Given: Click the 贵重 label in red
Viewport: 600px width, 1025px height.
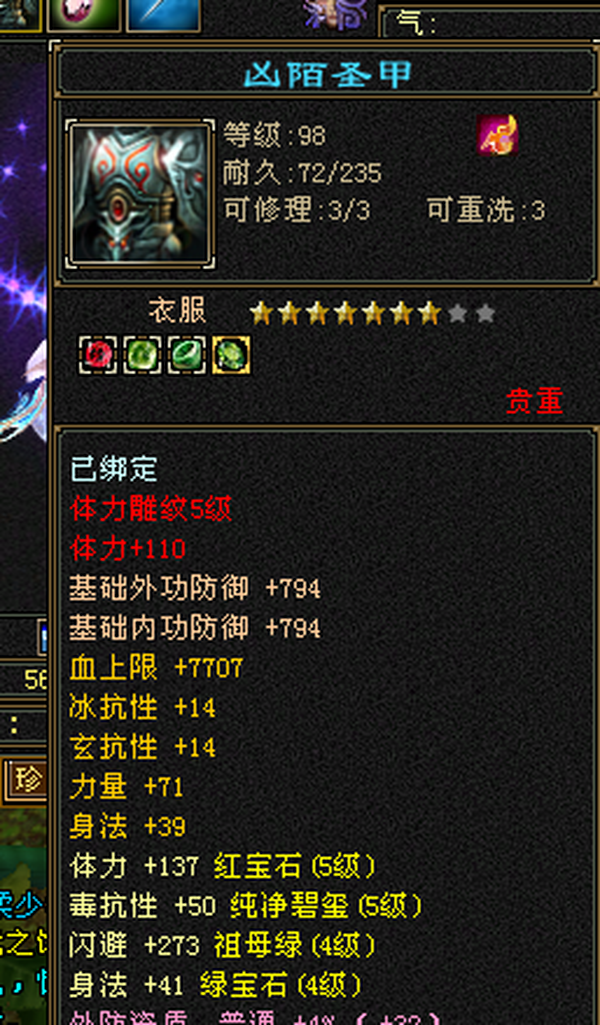Looking at the screenshot, I should click(x=535, y=401).
